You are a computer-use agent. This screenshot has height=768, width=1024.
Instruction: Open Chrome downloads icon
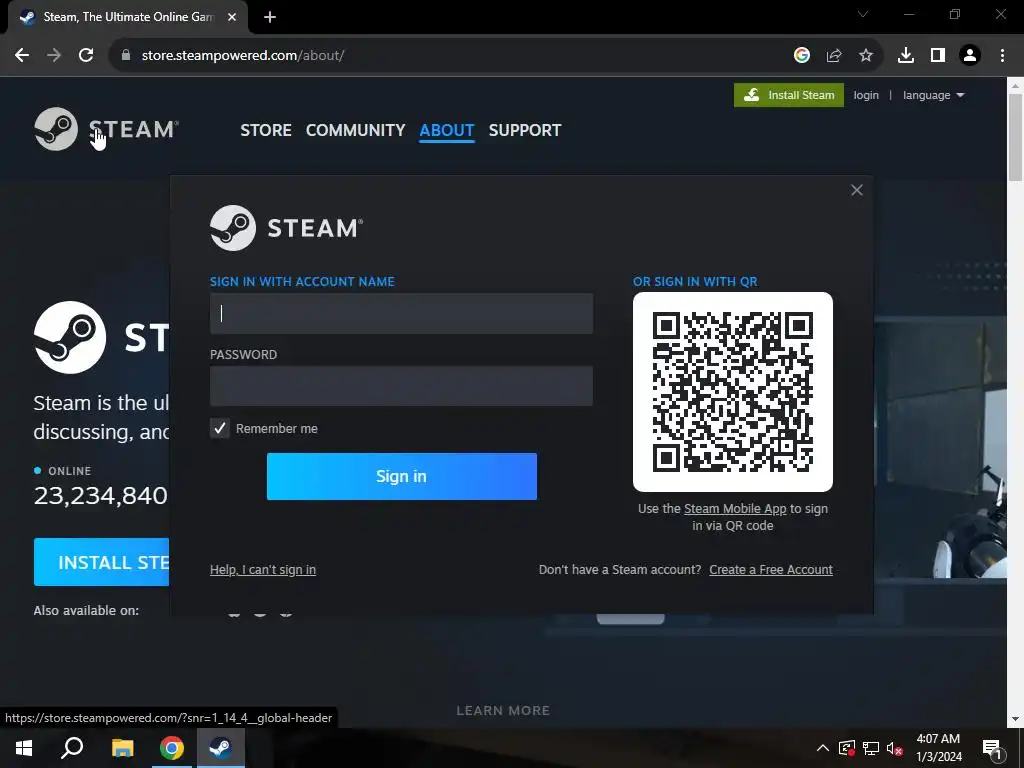point(906,56)
